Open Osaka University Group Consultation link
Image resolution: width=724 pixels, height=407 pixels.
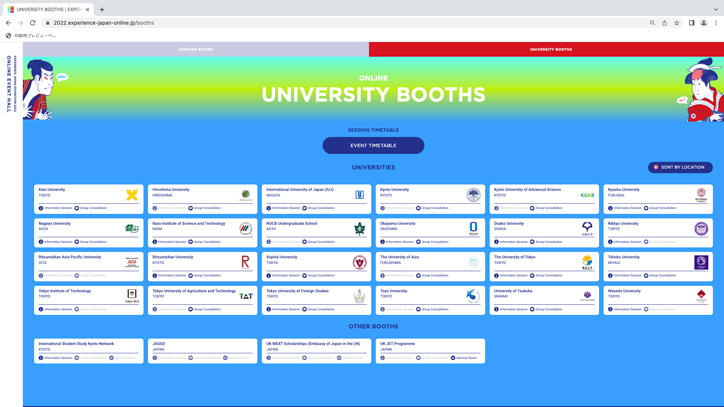click(x=546, y=242)
